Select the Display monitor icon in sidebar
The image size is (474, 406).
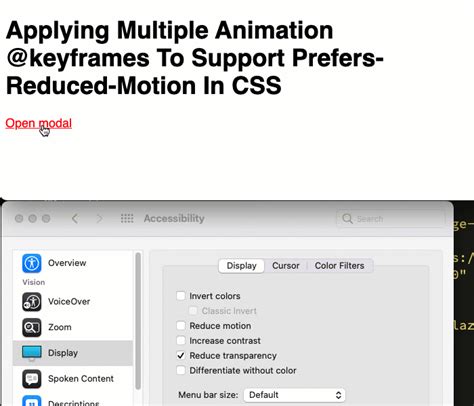point(32,353)
